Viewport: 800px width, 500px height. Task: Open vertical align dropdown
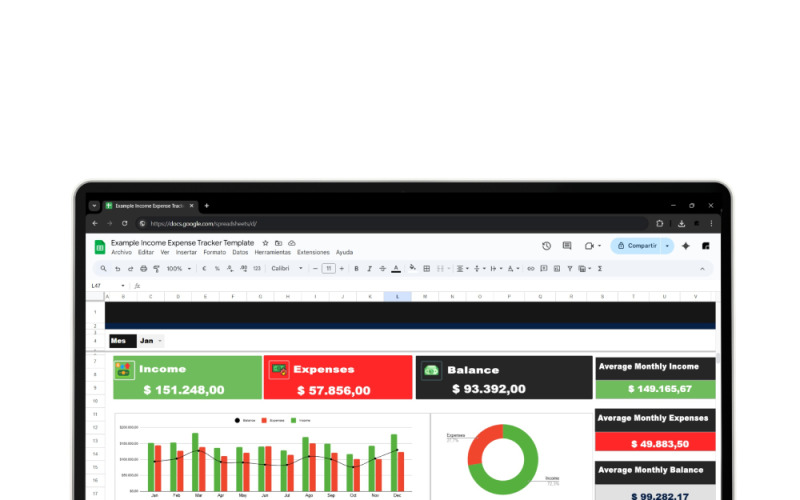click(x=479, y=268)
